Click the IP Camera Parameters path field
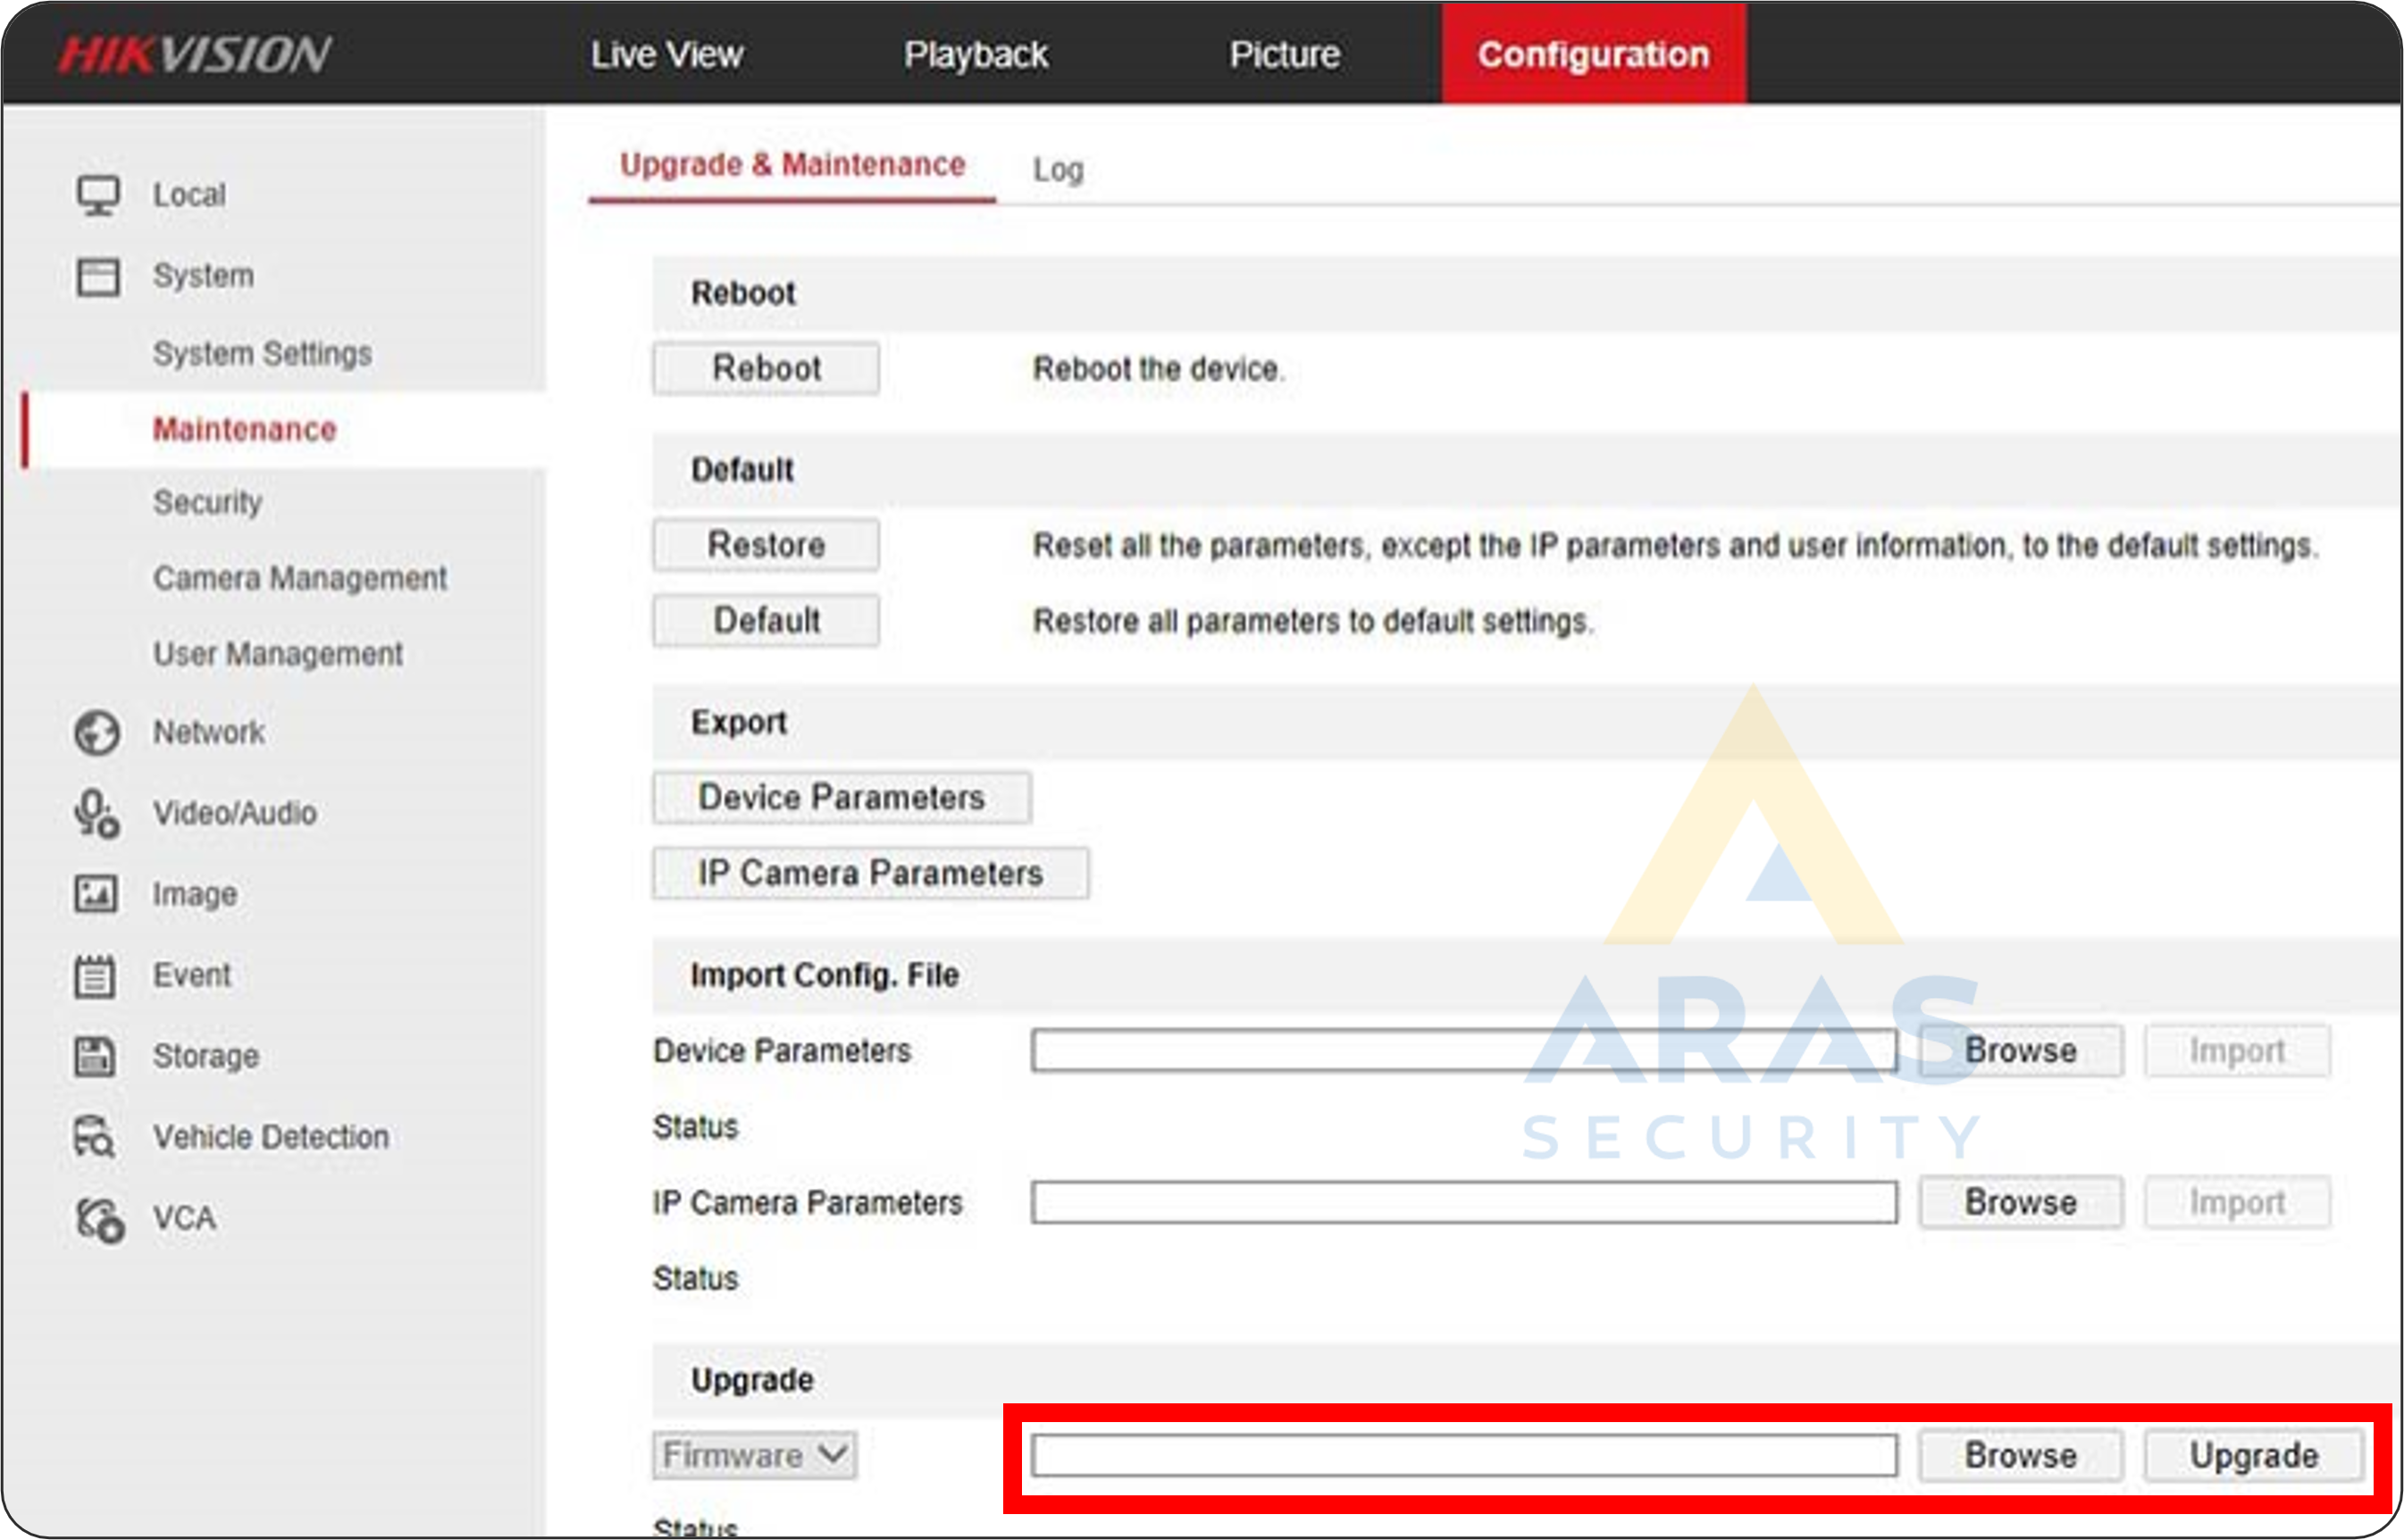 click(x=1464, y=1203)
